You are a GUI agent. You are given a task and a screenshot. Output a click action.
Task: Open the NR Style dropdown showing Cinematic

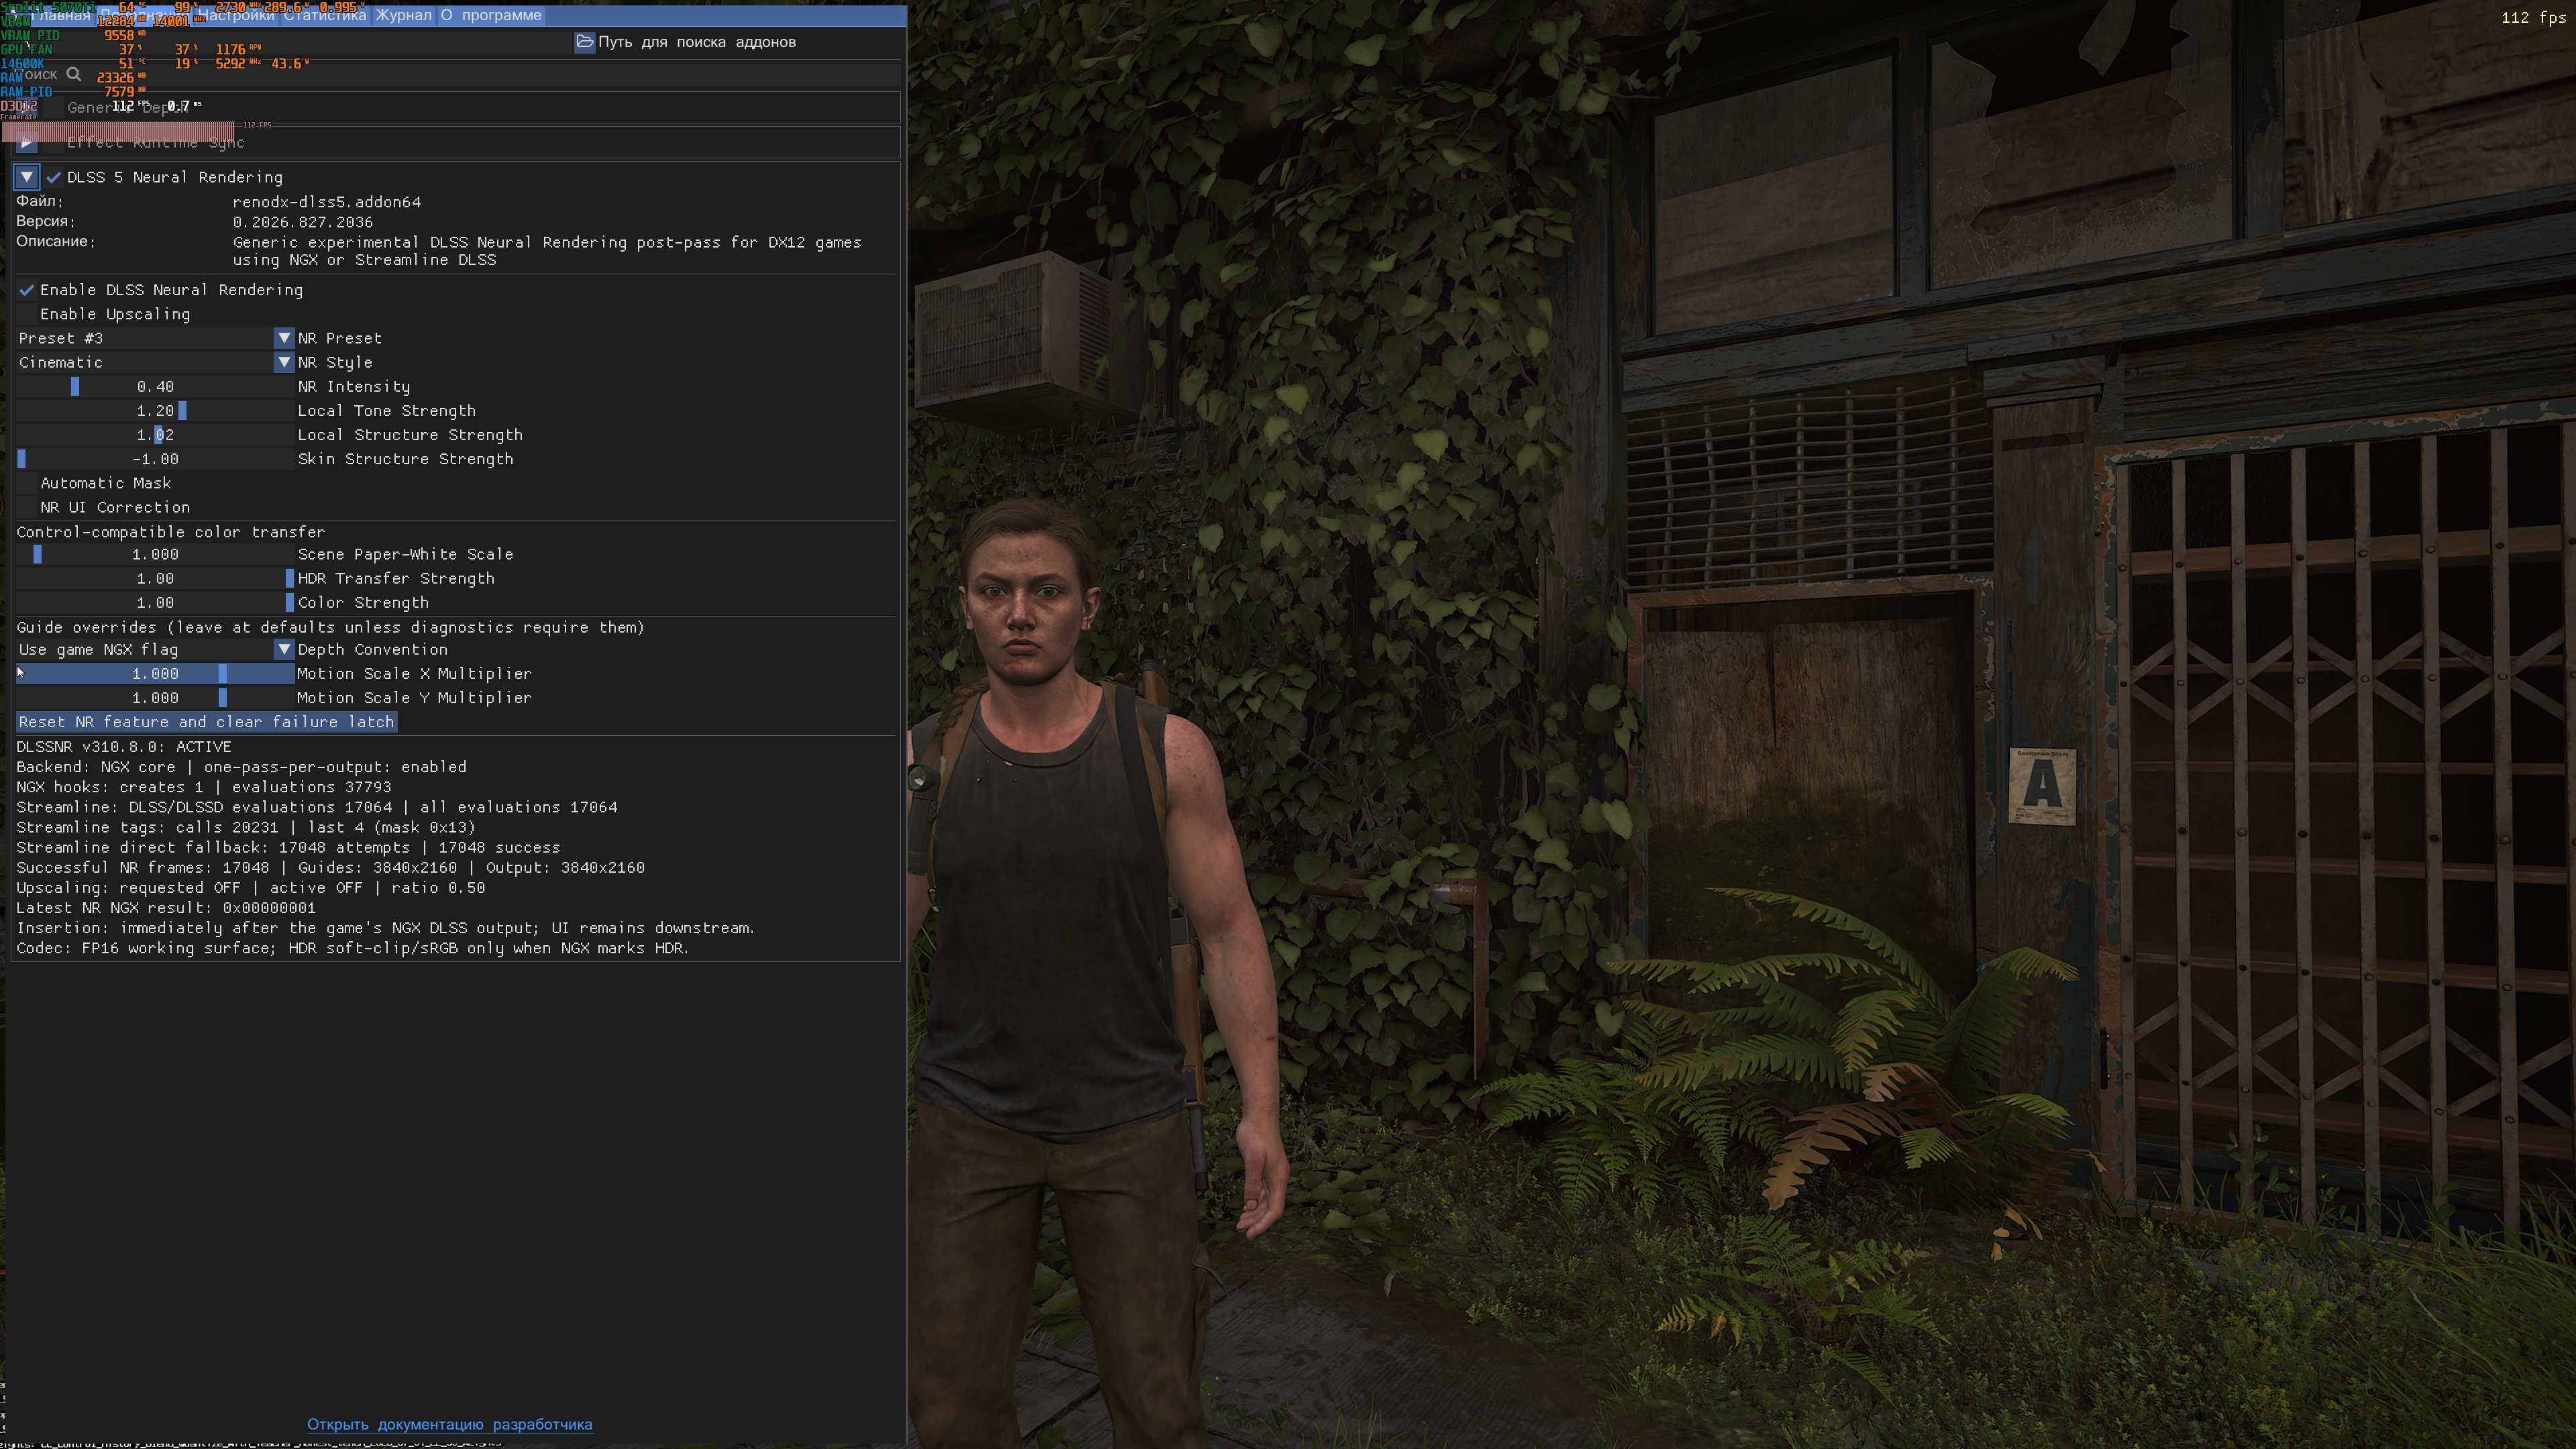click(155, 362)
